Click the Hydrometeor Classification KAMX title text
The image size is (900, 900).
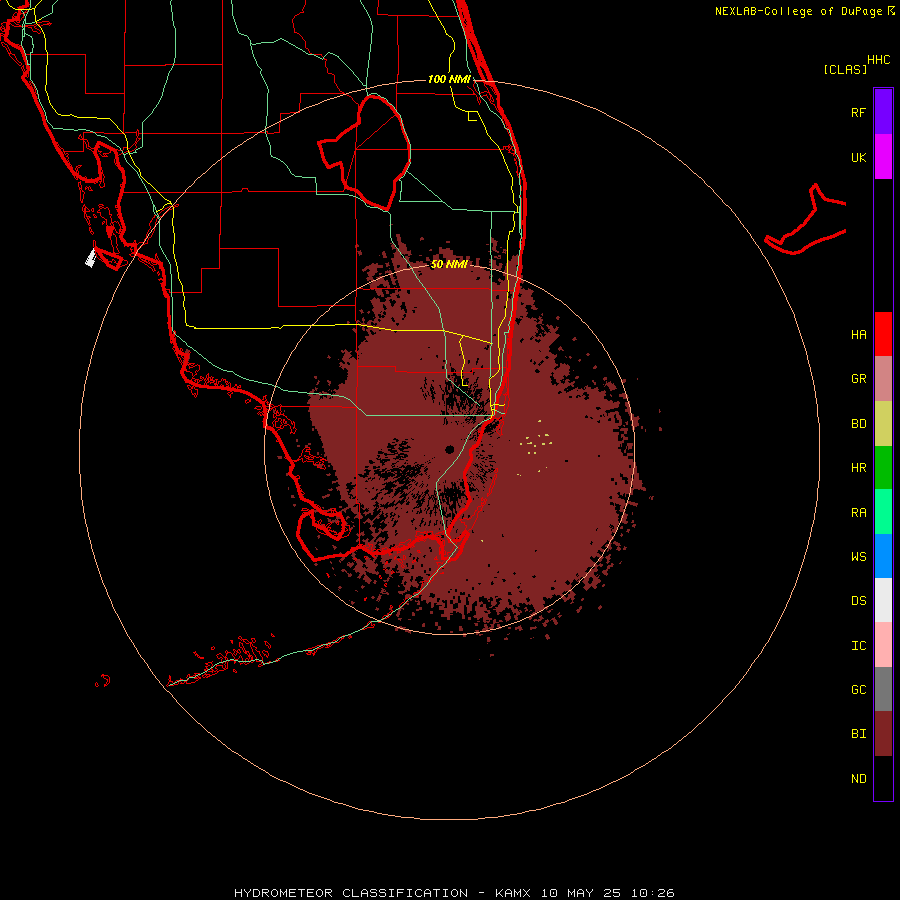tap(454, 893)
